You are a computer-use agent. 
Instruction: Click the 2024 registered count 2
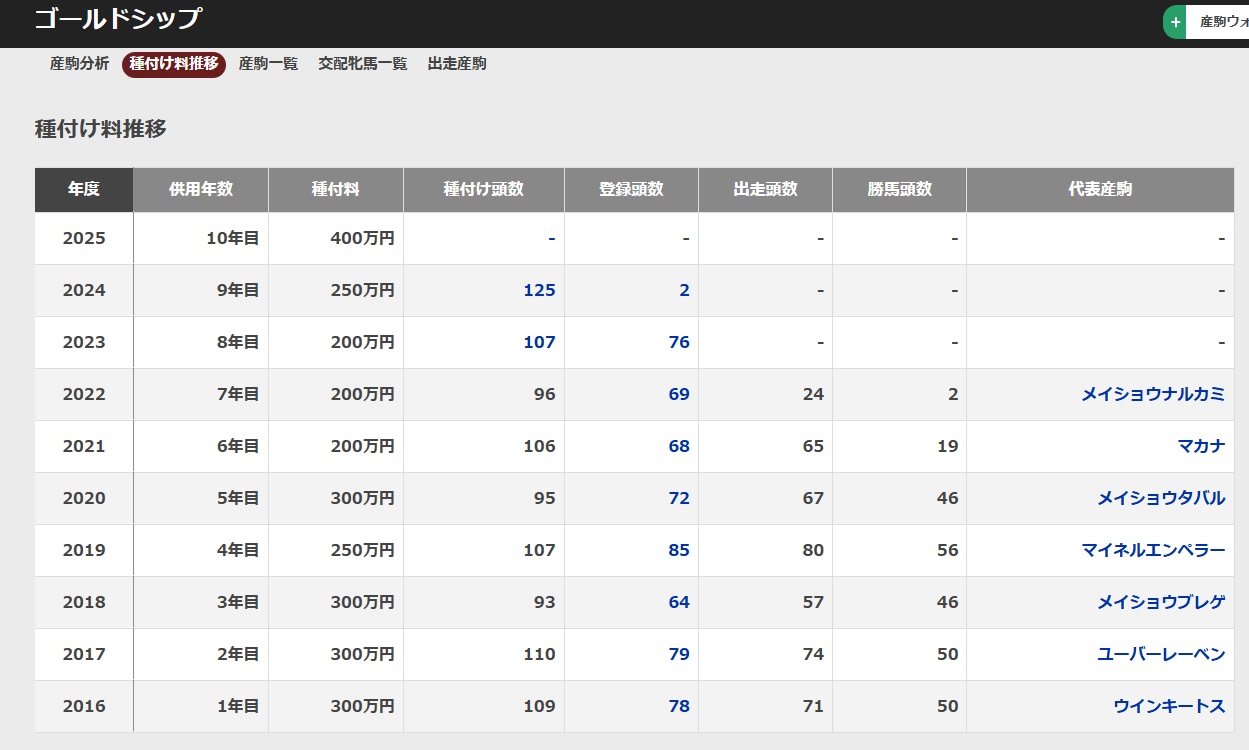(684, 290)
